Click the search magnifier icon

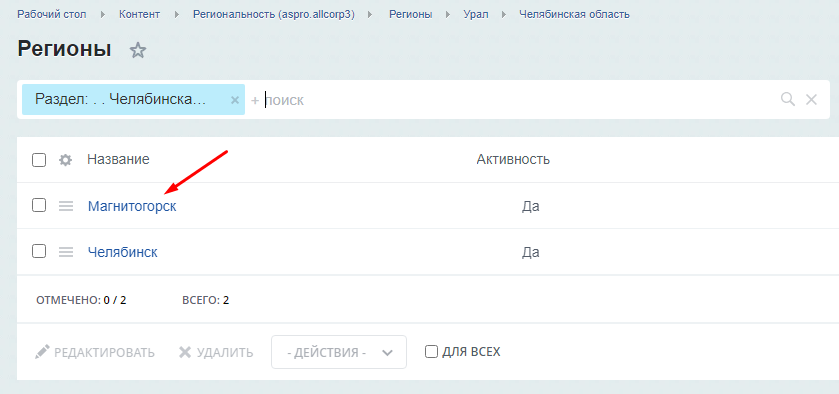click(x=788, y=99)
